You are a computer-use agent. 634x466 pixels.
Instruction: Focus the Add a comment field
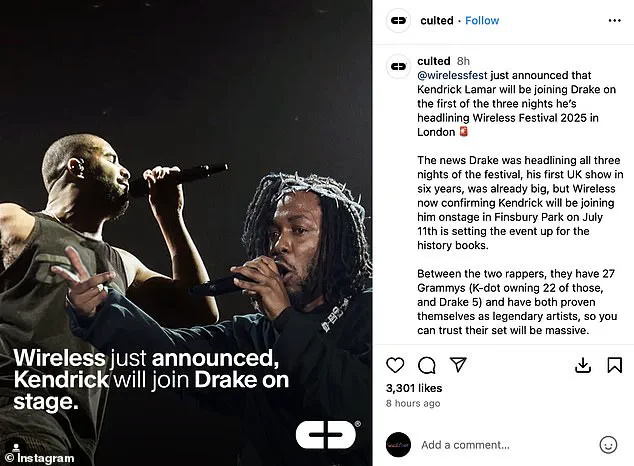point(505,445)
